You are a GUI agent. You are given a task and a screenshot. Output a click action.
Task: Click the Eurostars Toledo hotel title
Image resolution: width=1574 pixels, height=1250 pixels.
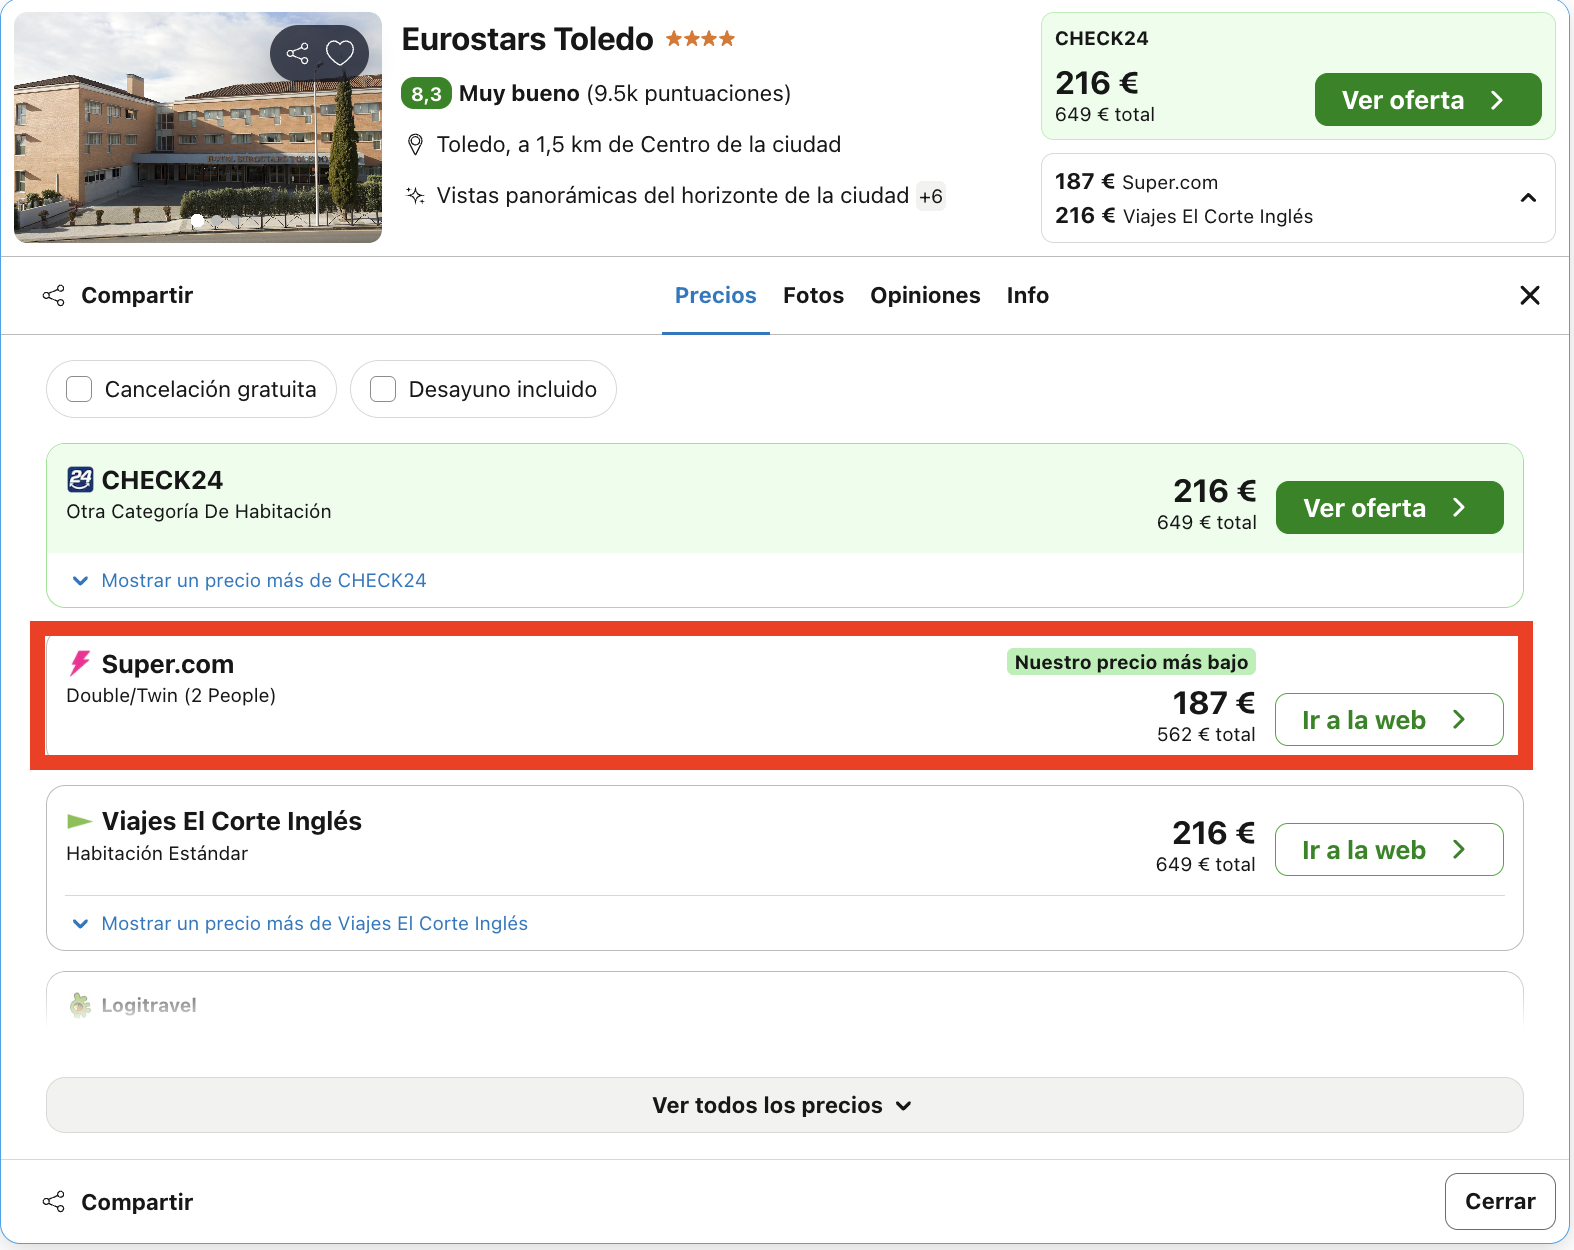click(527, 39)
